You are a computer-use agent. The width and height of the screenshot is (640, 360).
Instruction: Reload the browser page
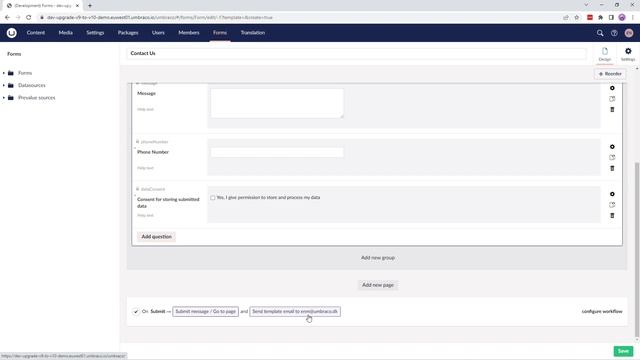(x=29, y=18)
